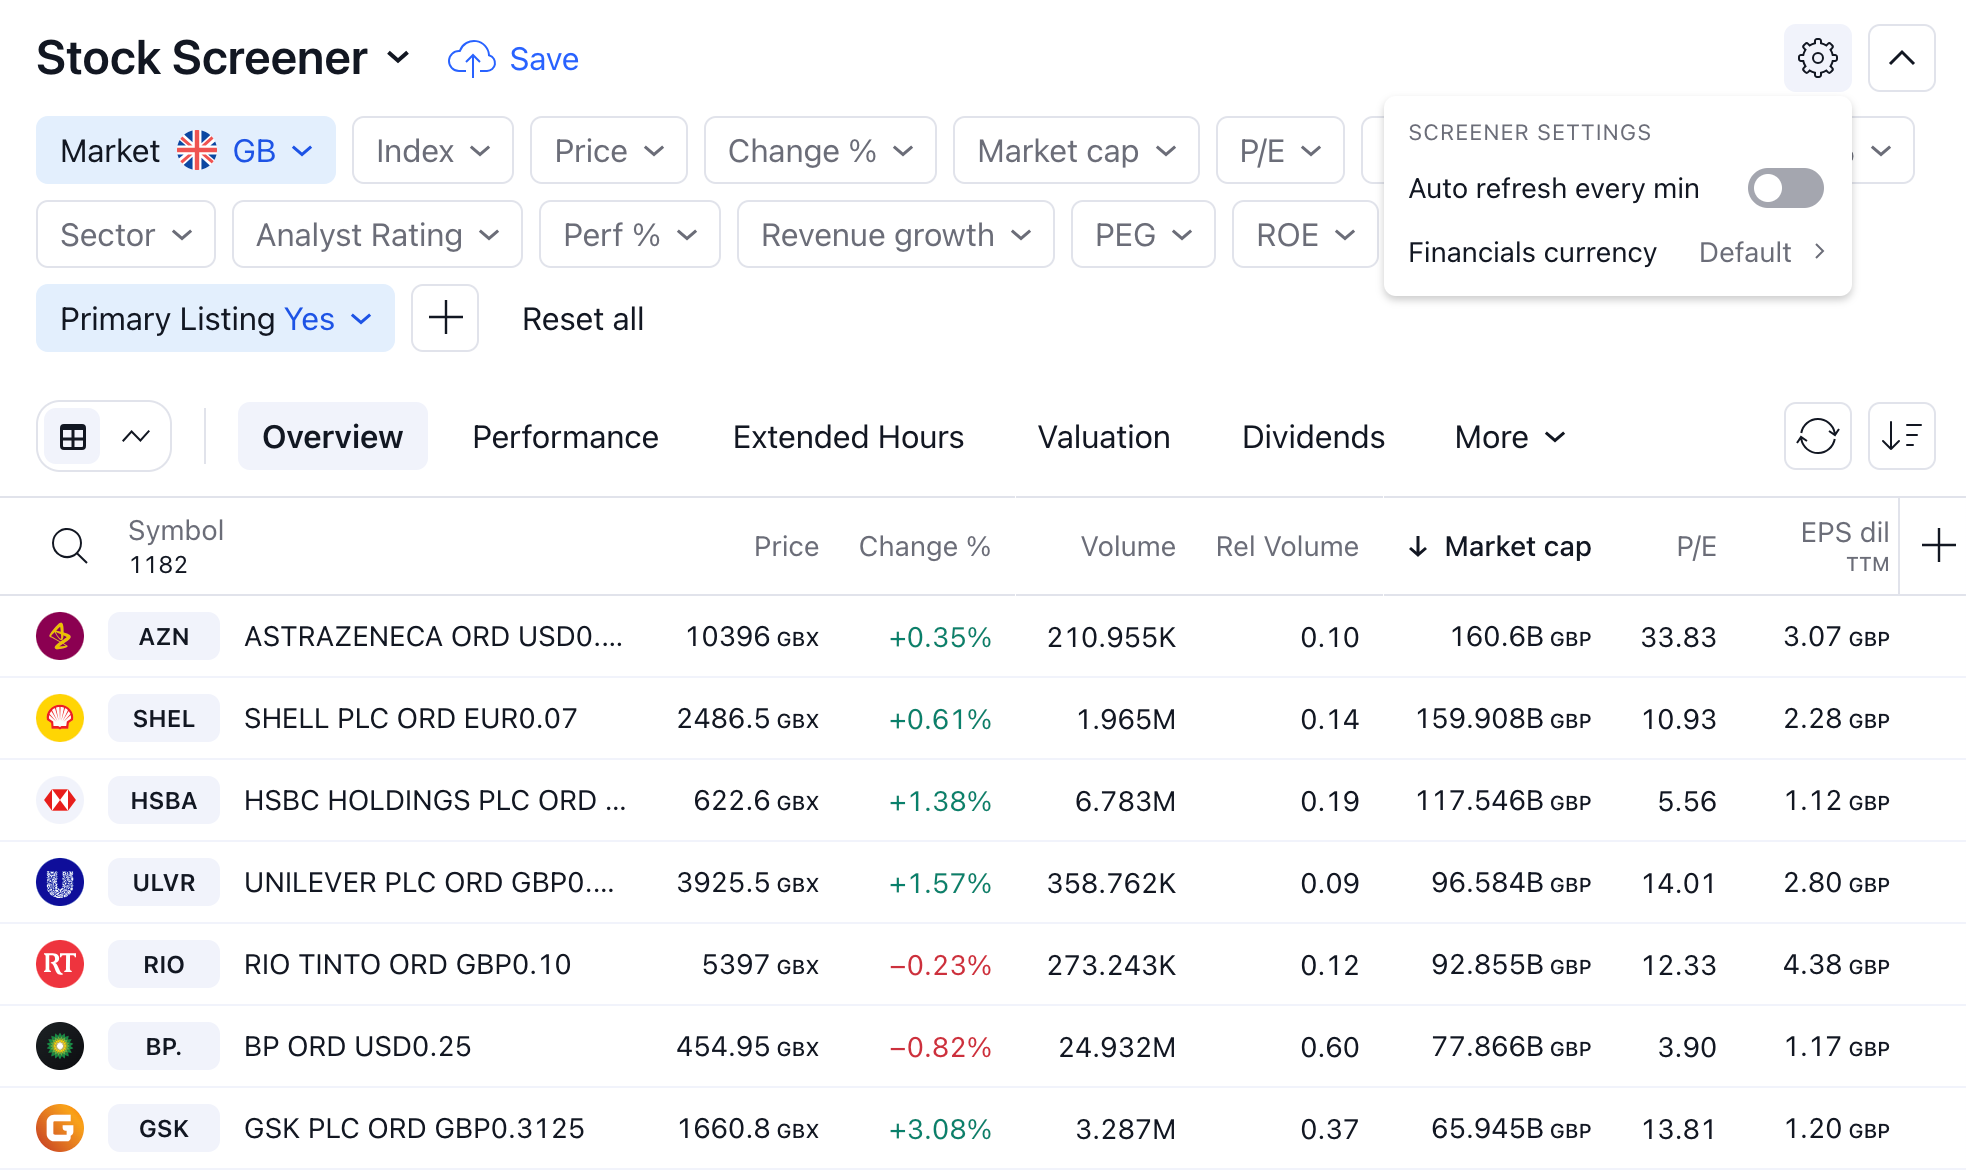1966x1172 pixels.
Task: Switch to chart view icon
Action: 136,437
